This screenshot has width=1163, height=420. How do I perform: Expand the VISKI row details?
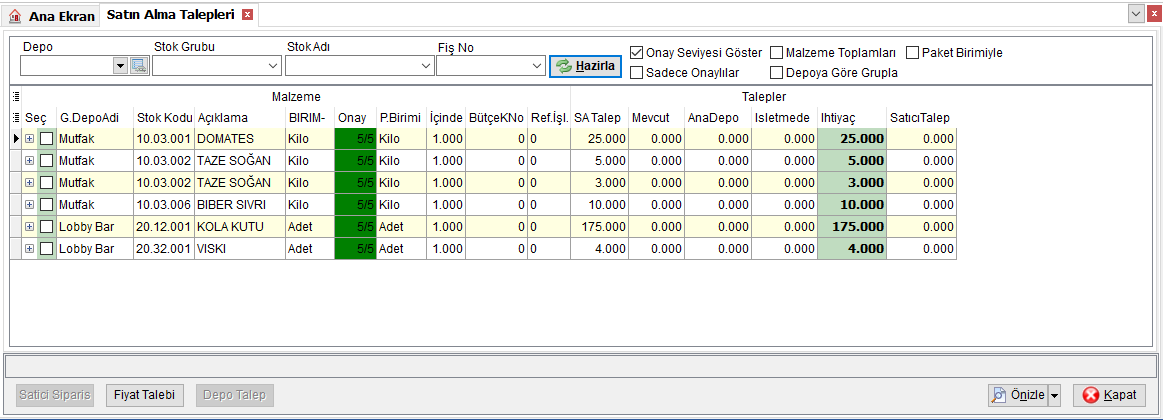(30, 249)
